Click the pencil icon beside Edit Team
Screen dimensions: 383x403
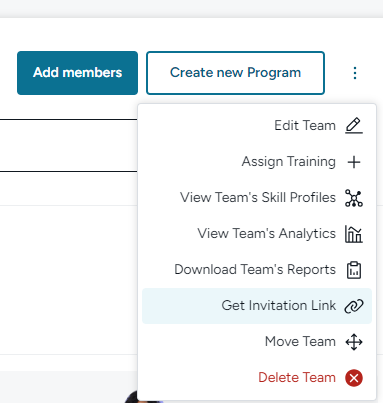[354, 126]
